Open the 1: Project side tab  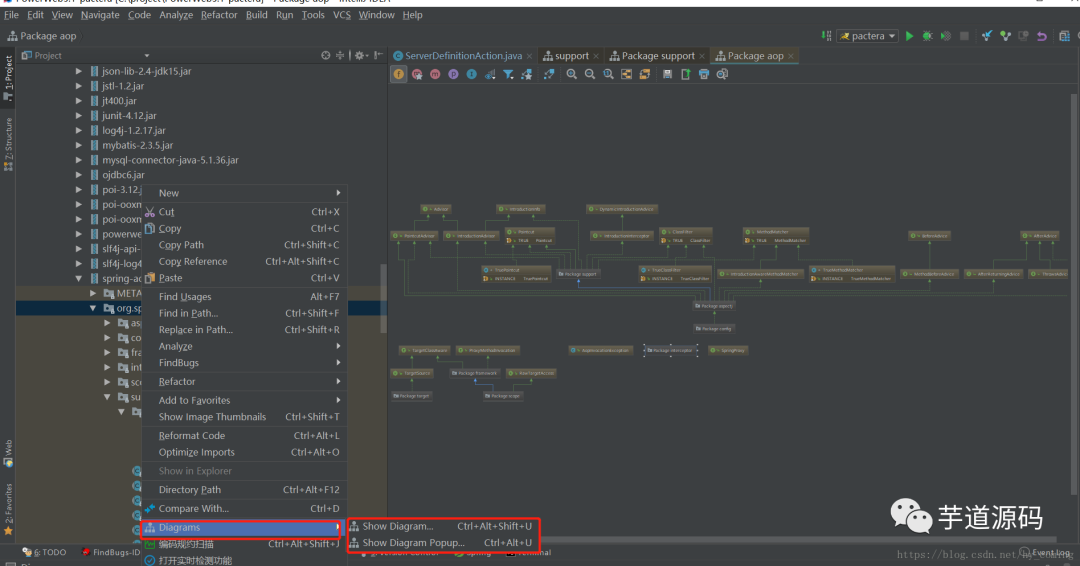pyautogui.click(x=8, y=77)
